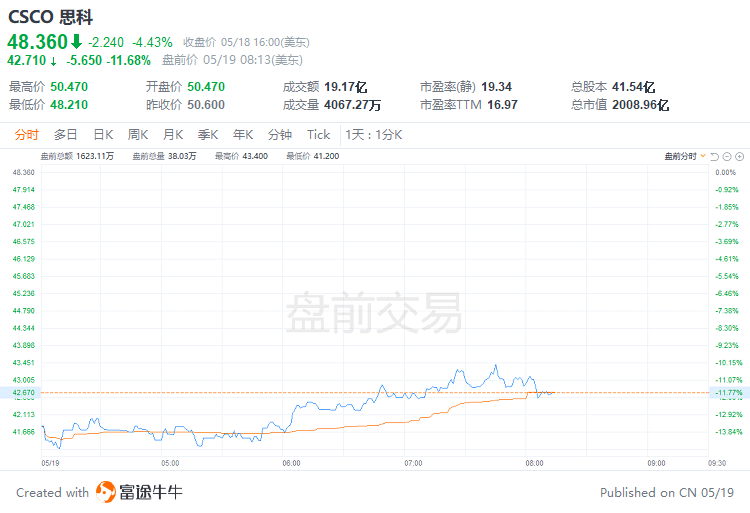Open the Tick tab
Image resolution: width=750 pixels, height=513 pixels.
(319, 135)
